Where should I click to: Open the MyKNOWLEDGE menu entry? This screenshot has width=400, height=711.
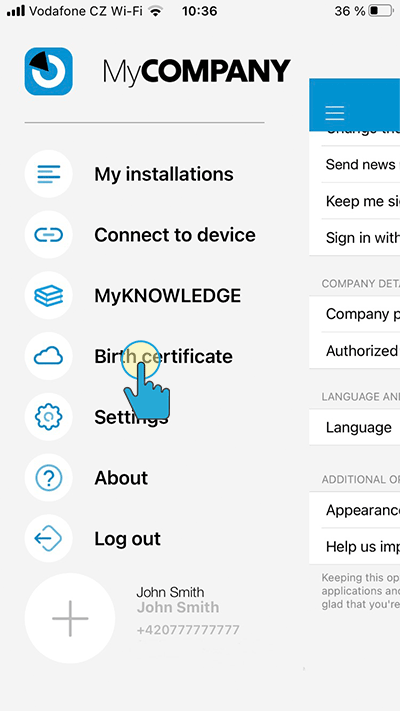click(x=168, y=296)
